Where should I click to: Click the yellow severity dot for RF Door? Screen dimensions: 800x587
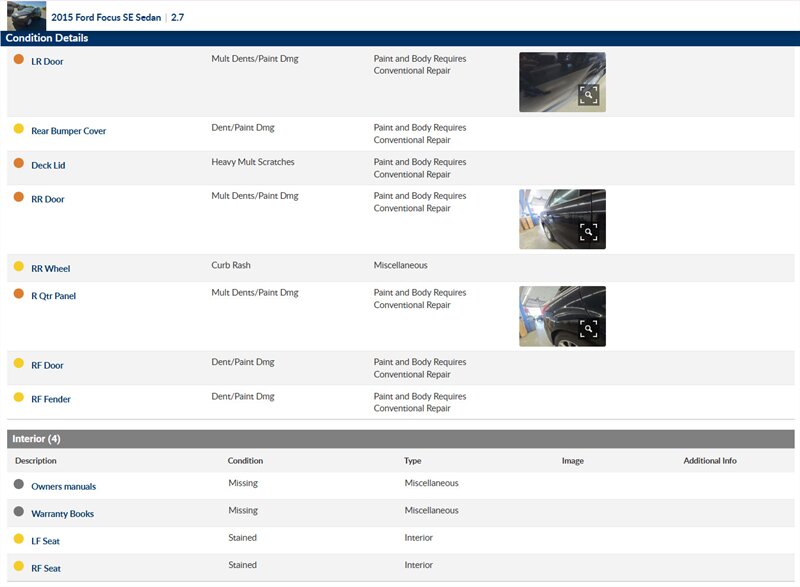click(x=19, y=363)
